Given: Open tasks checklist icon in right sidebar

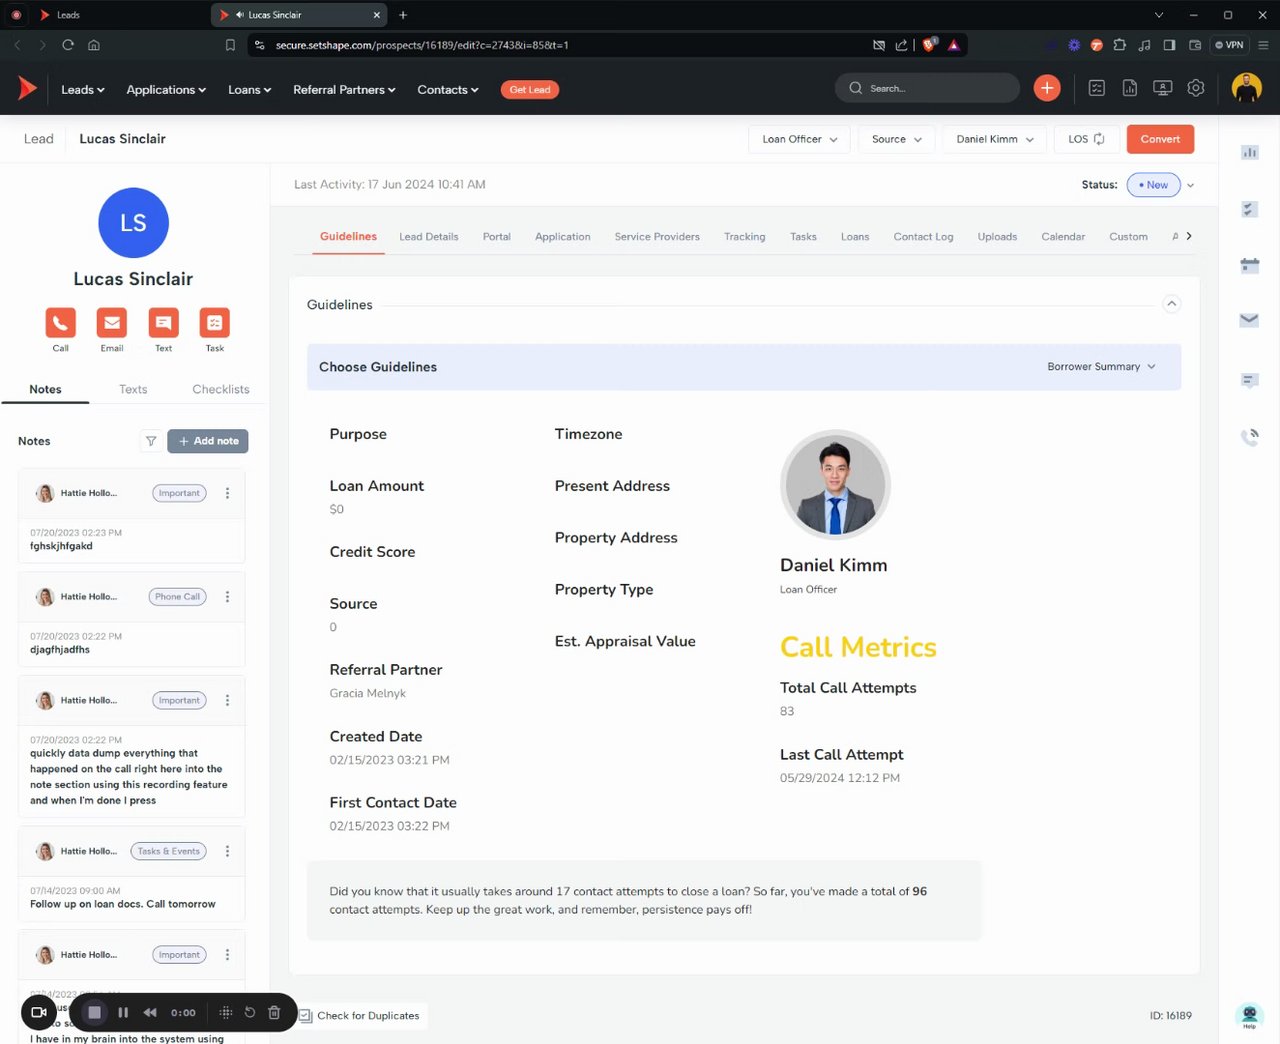Looking at the screenshot, I should (x=1250, y=209).
